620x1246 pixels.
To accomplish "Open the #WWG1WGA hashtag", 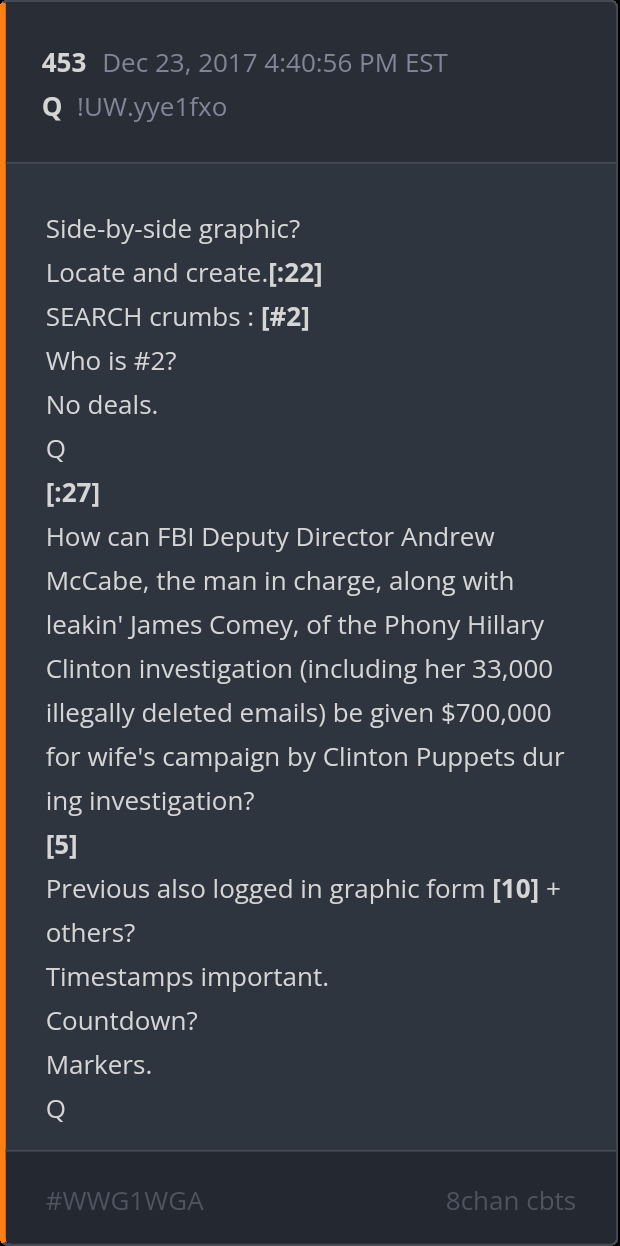I will [124, 1201].
